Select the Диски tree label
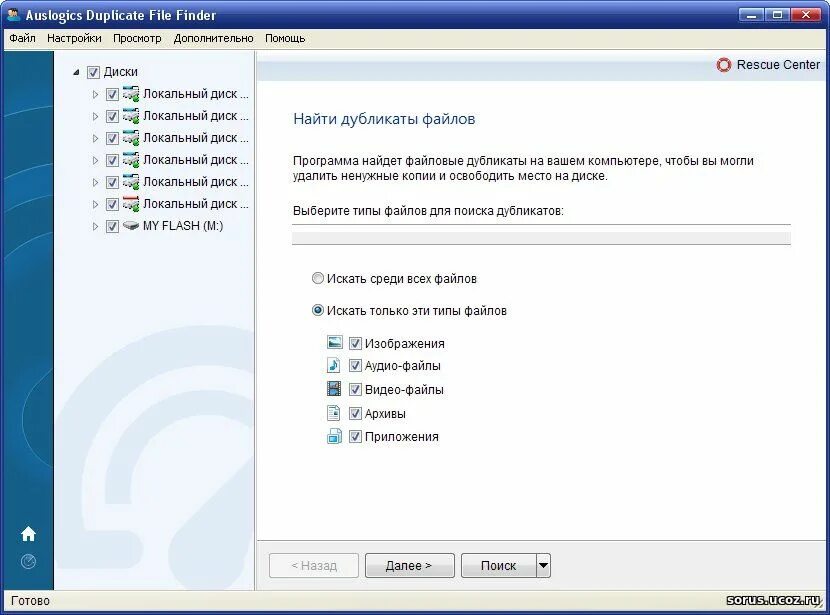Viewport: 830px width, 615px height. pos(121,71)
